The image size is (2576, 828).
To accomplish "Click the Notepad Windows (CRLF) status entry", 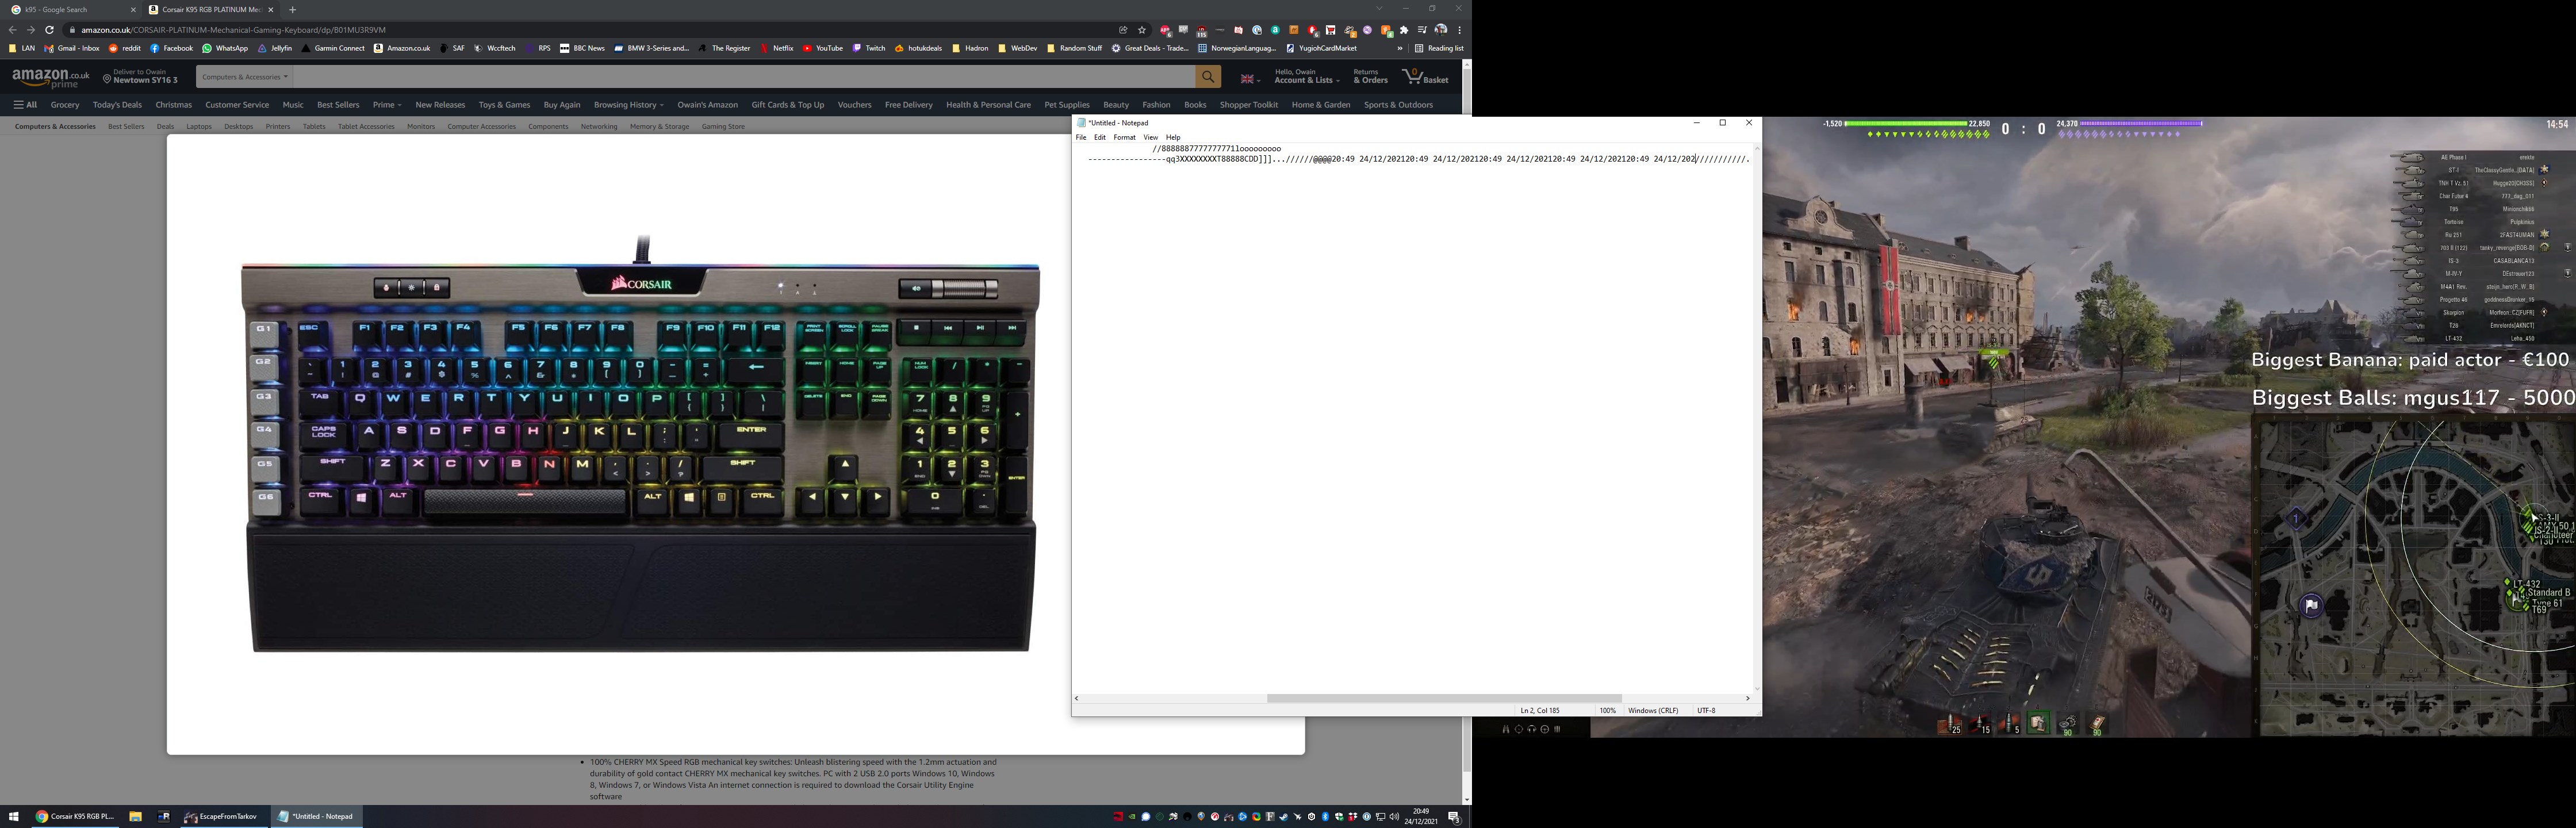I will pyautogui.click(x=1653, y=711).
